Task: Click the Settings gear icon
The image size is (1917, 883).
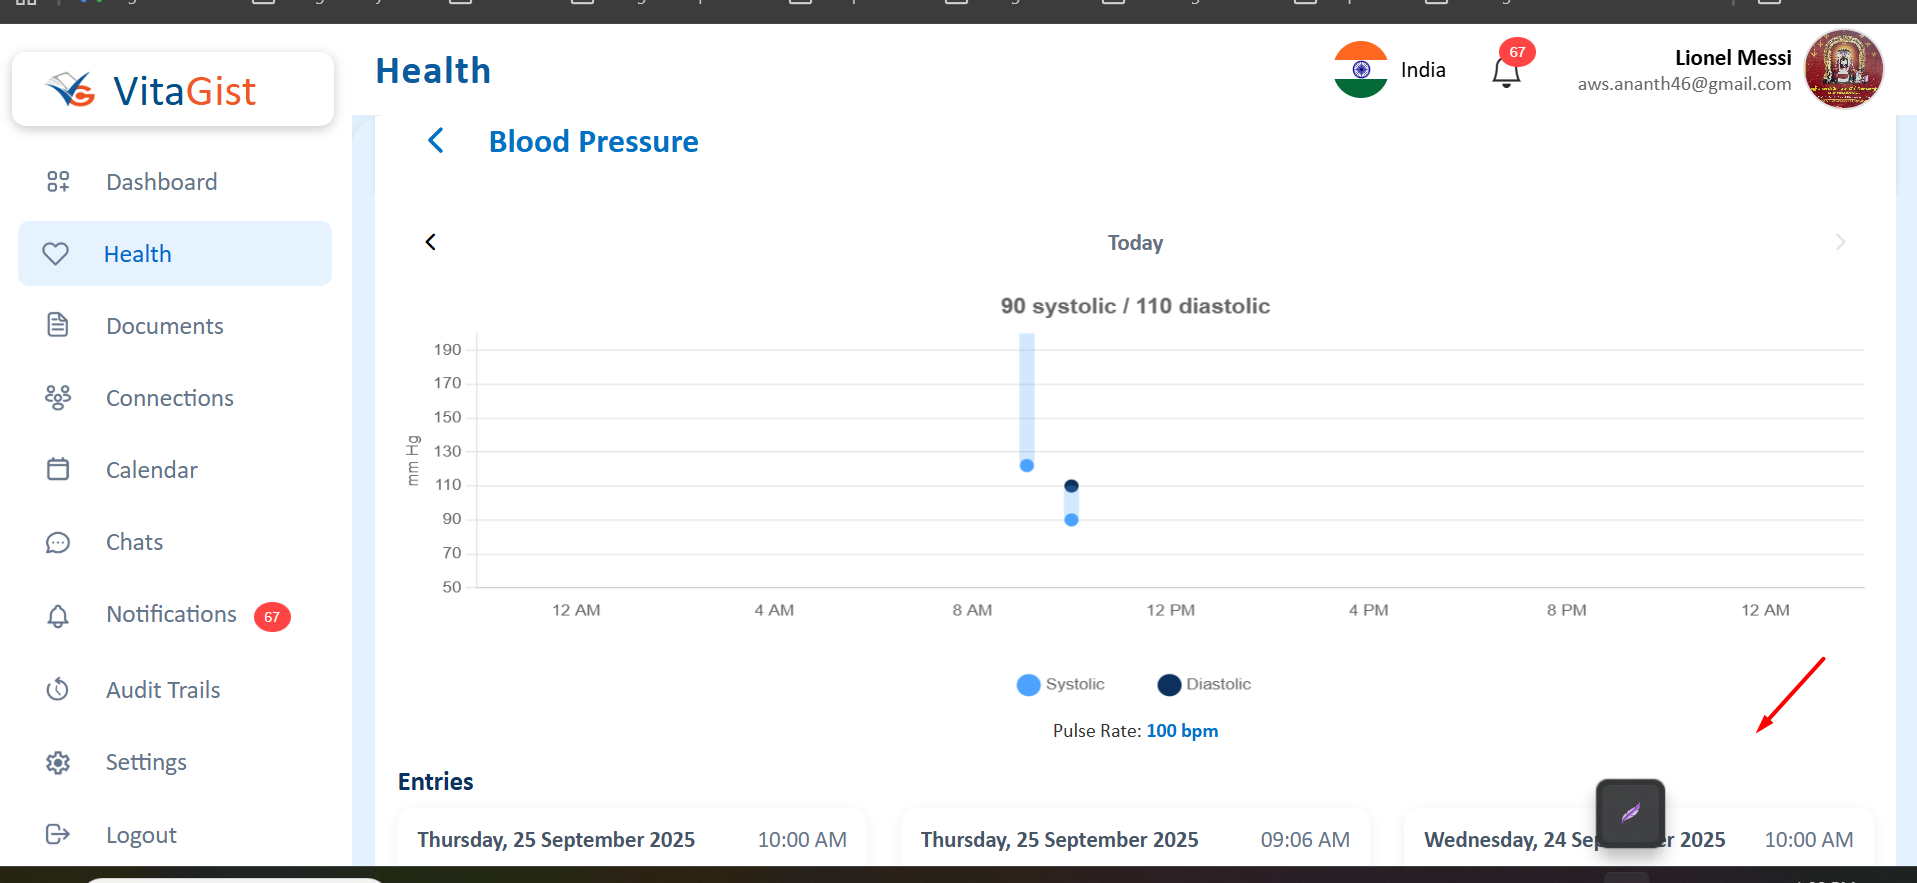Action: click(58, 762)
